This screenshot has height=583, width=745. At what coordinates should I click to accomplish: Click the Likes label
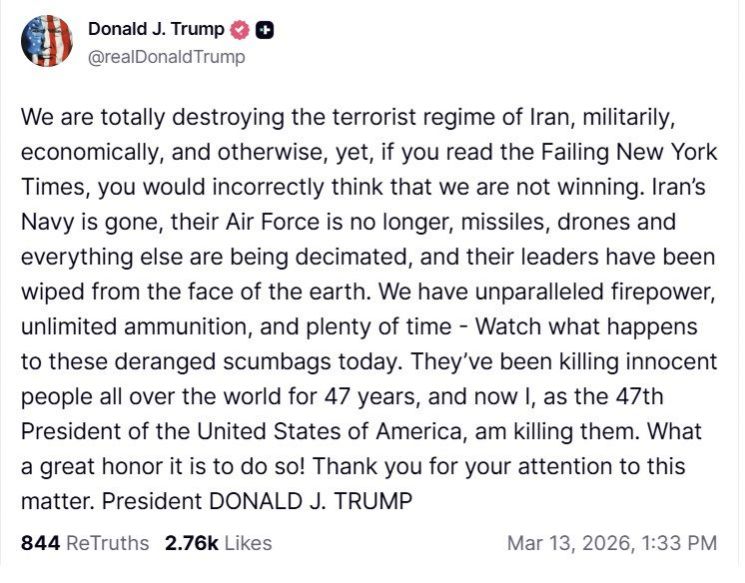click(248, 544)
